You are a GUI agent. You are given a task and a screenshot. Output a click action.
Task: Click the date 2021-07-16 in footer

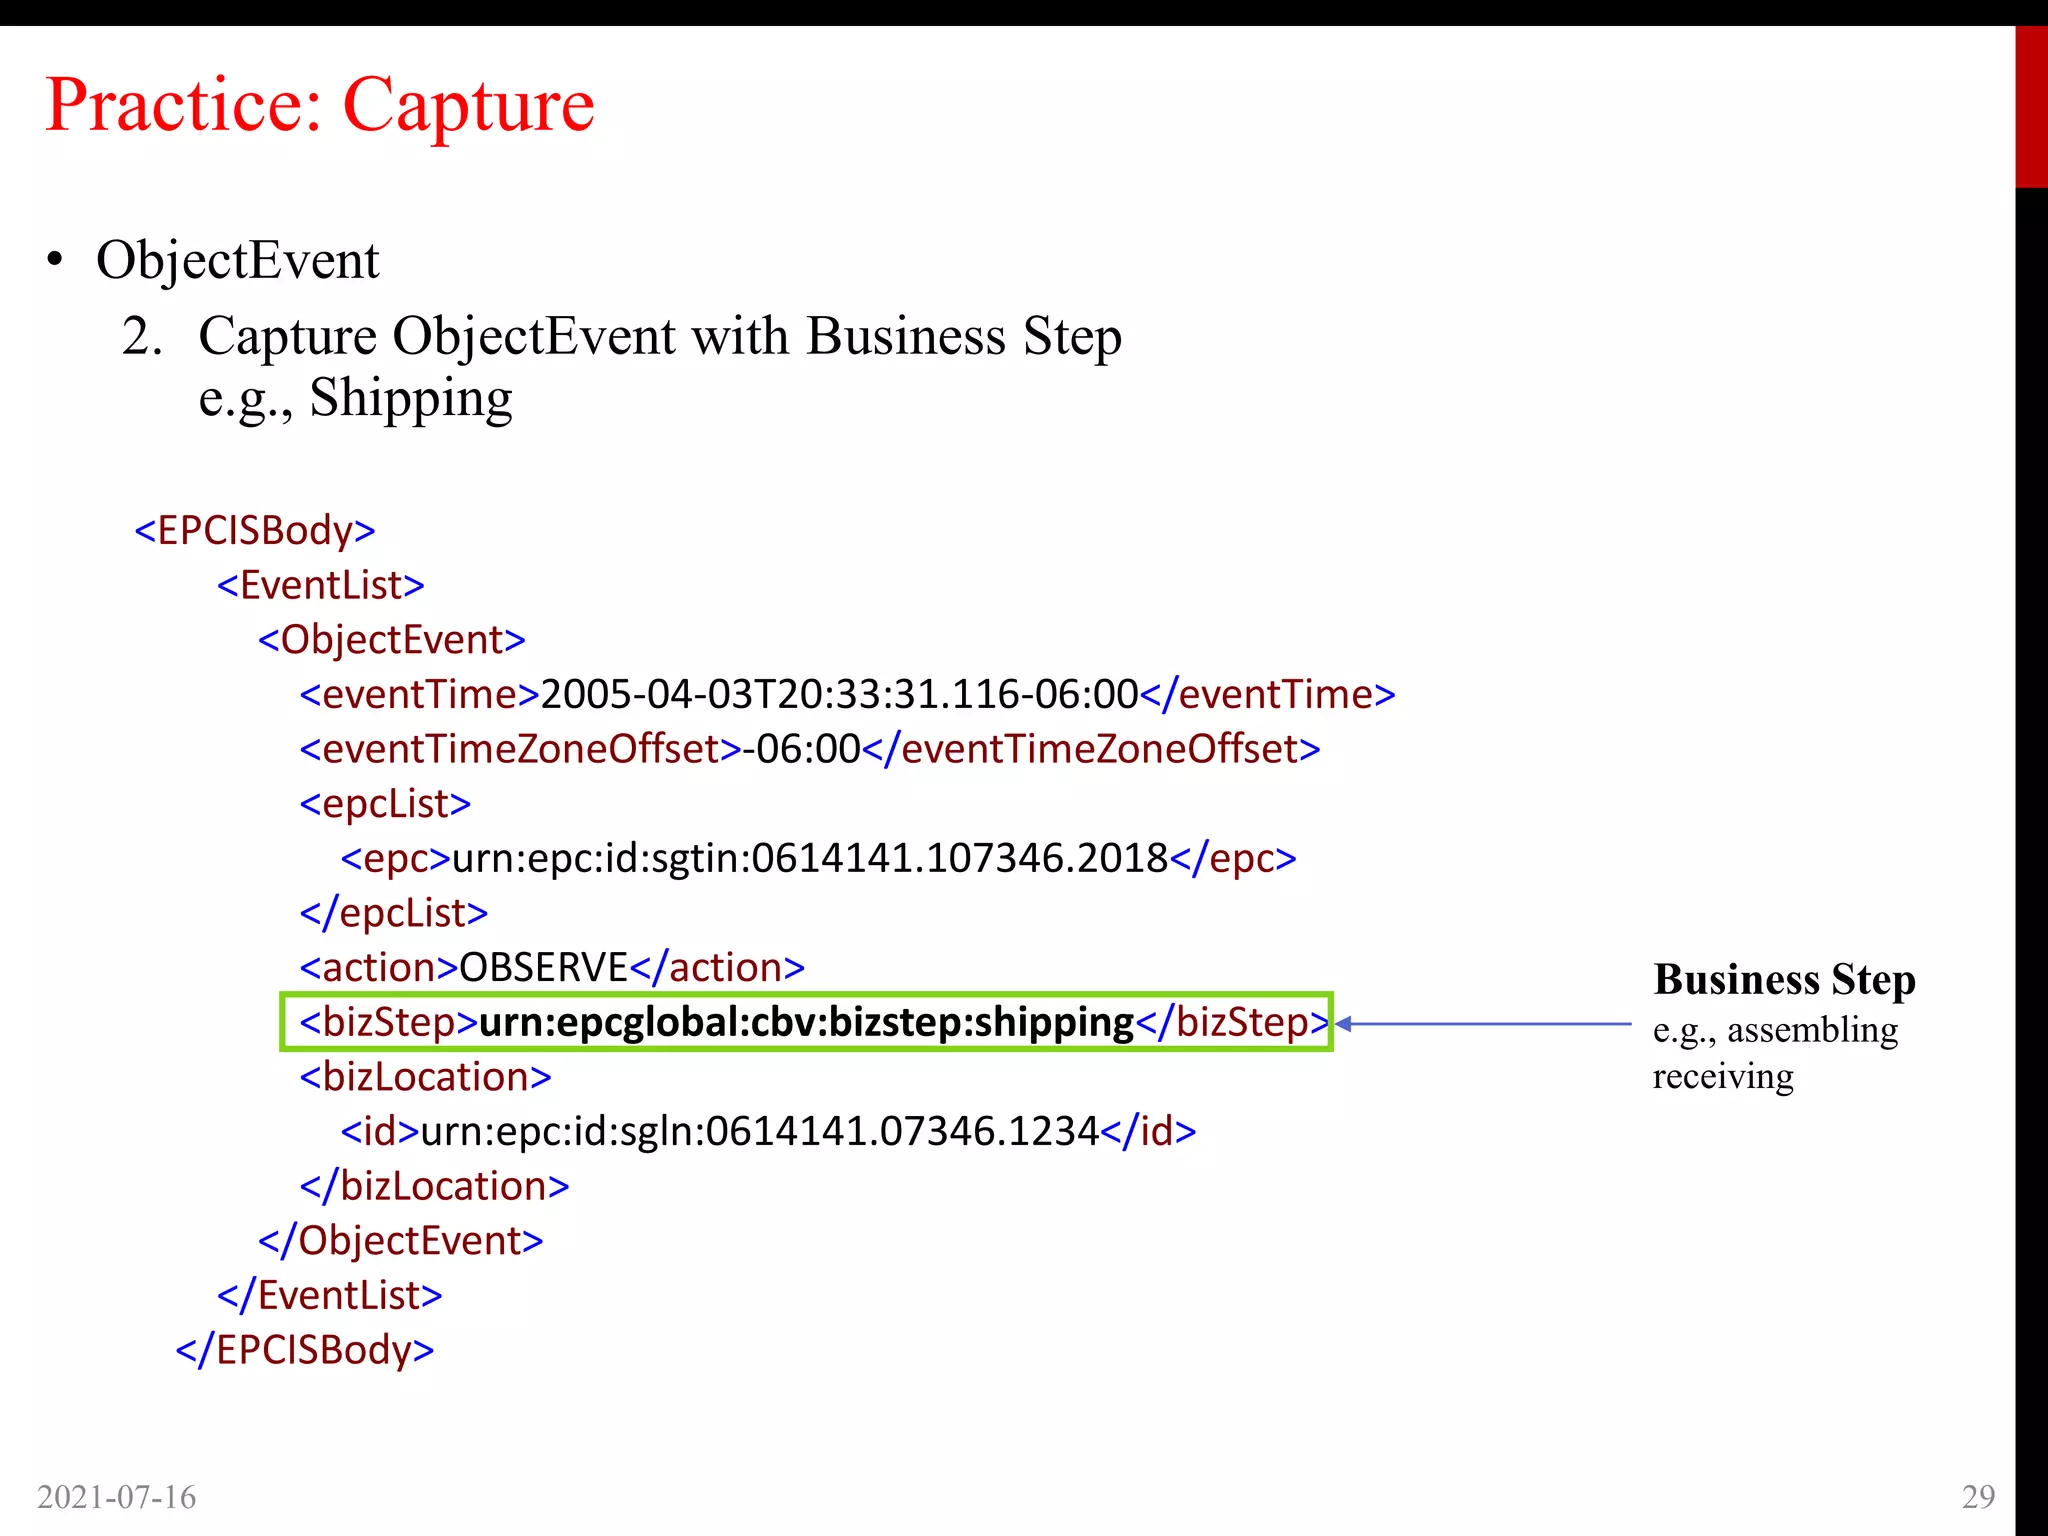pos(117,1497)
